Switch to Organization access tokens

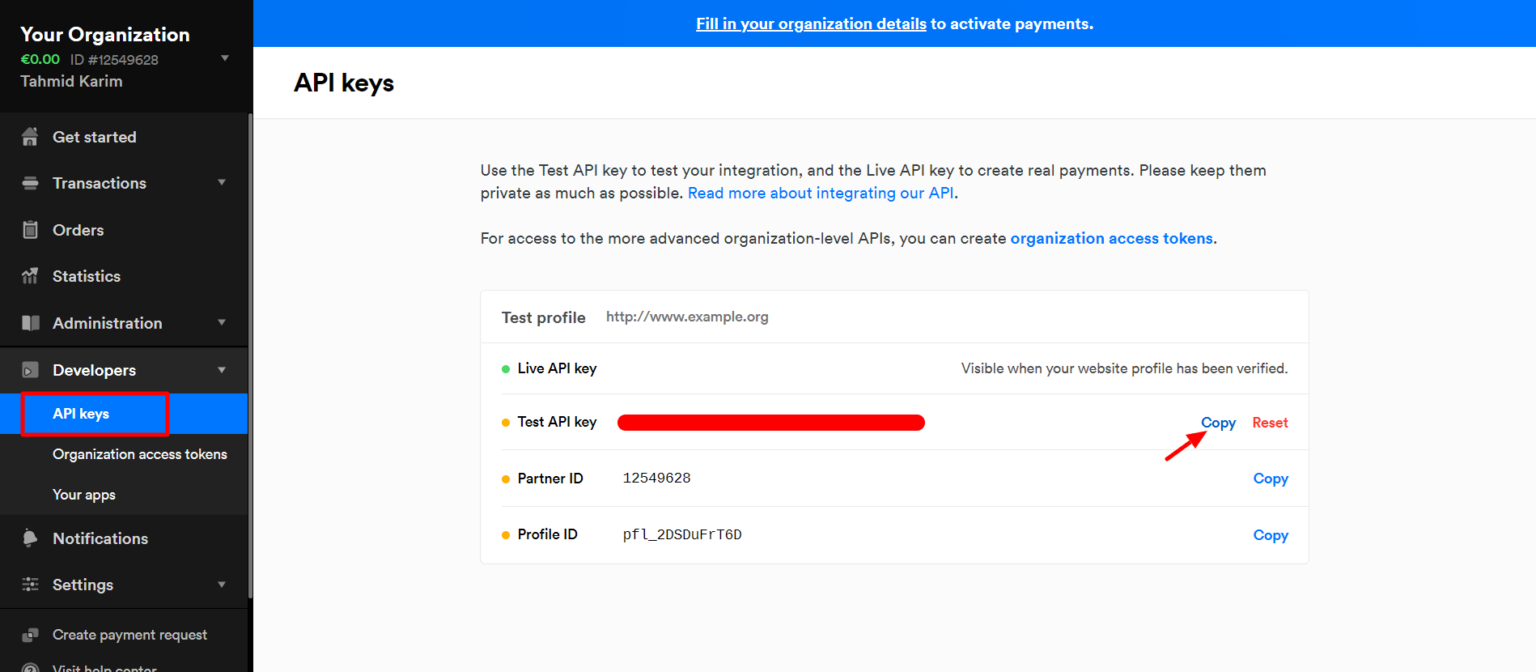[140, 453]
